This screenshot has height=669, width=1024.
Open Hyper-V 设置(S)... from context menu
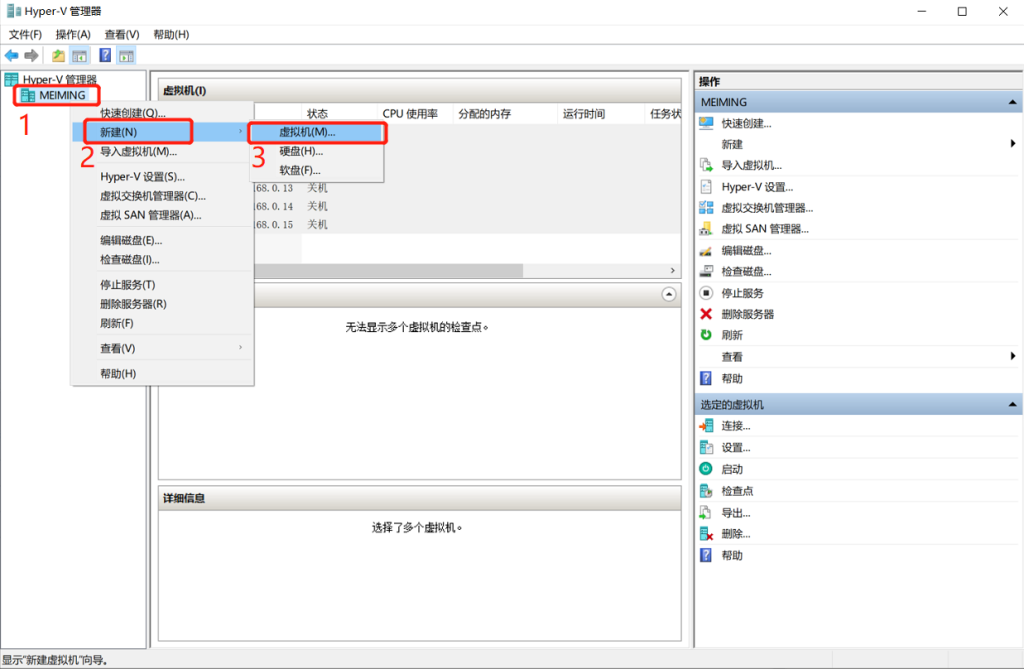pos(162,176)
